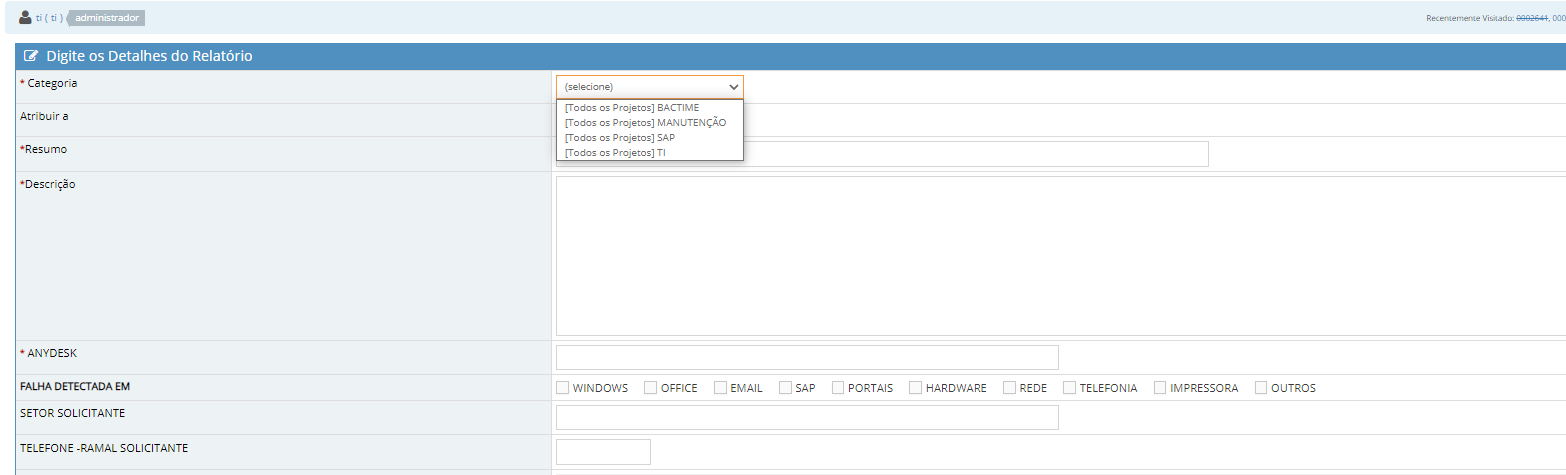Open the Categoria dropdown
Image resolution: width=1566 pixels, height=475 pixels.
[x=649, y=86]
